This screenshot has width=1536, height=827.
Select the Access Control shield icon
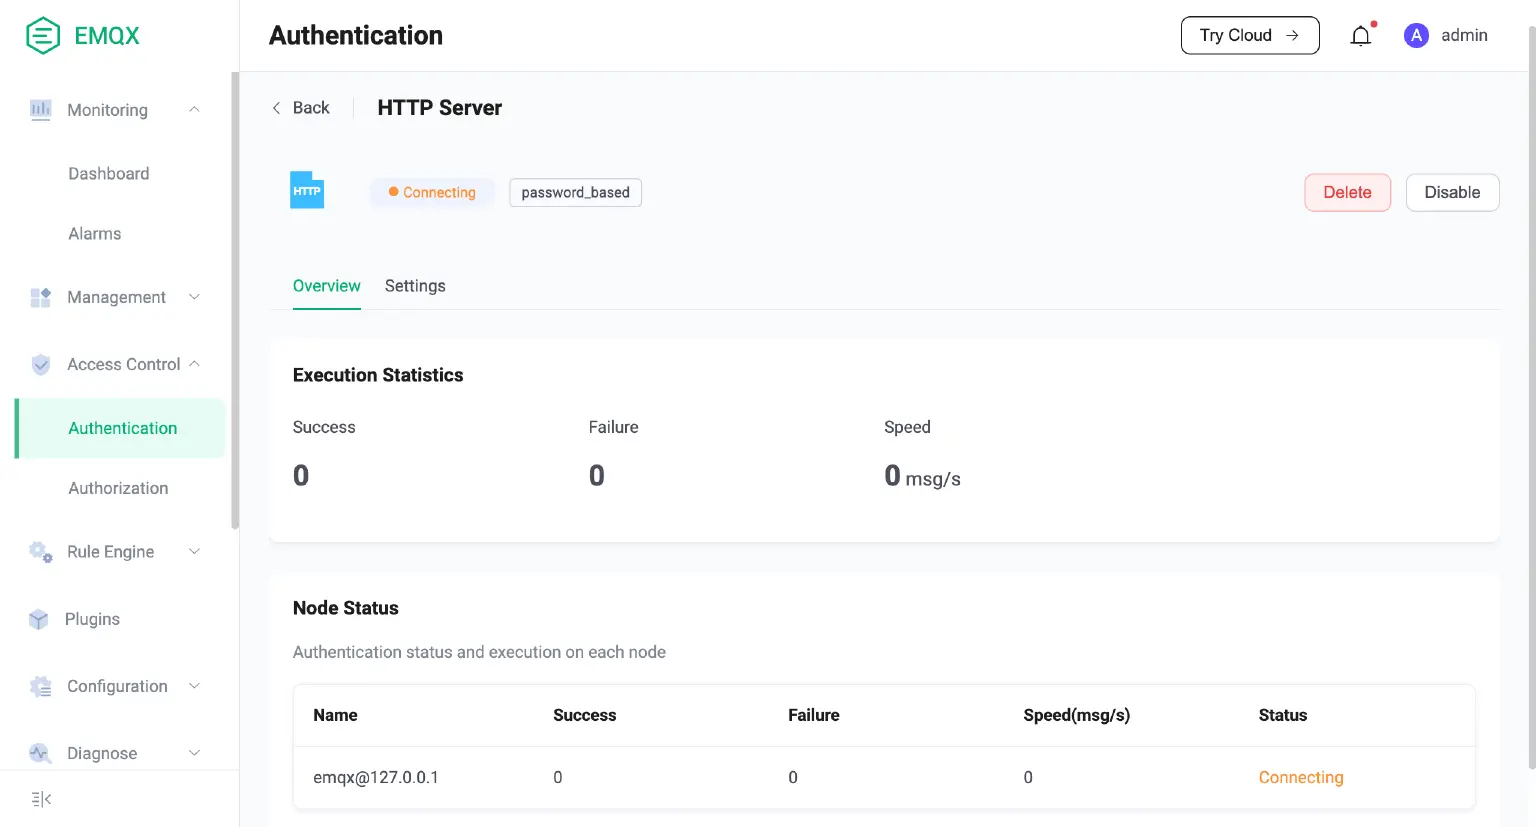[40, 364]
